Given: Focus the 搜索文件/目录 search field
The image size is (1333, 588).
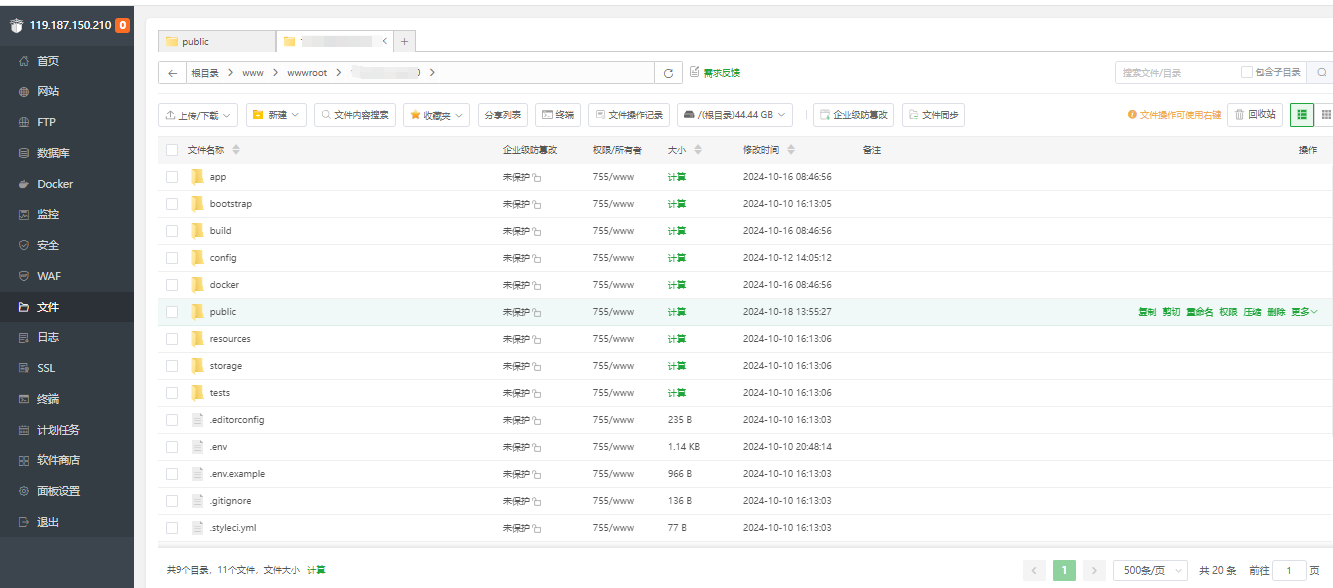Looking at the screenshot, I should click(1177, 72).
